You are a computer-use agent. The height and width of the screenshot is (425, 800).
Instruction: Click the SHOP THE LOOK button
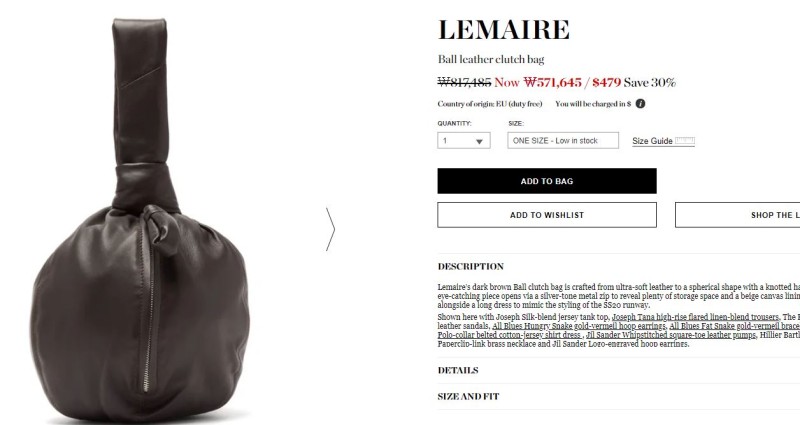click(738, 215)
